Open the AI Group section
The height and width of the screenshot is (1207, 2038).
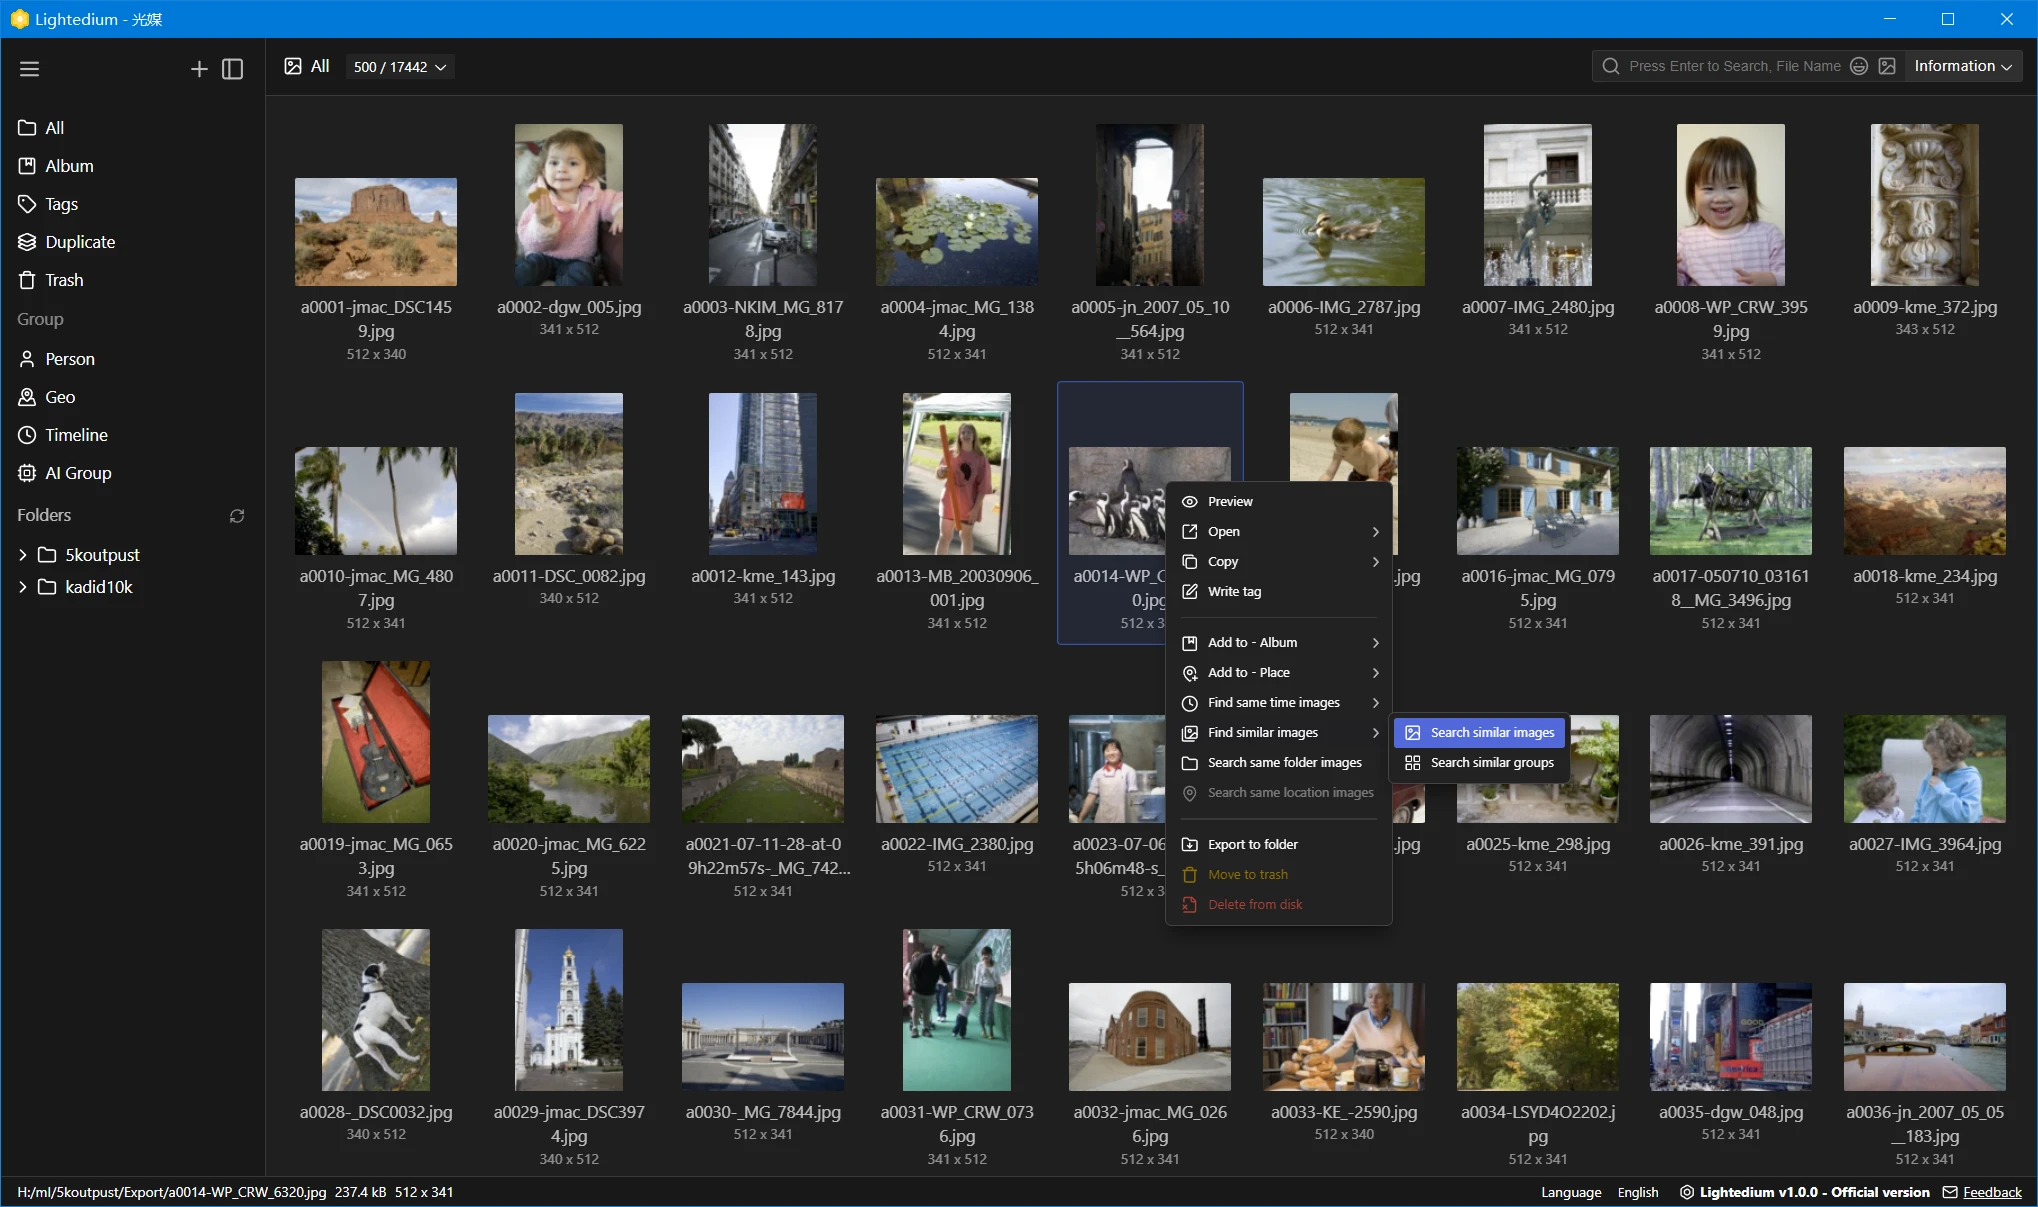click(79, 473)
